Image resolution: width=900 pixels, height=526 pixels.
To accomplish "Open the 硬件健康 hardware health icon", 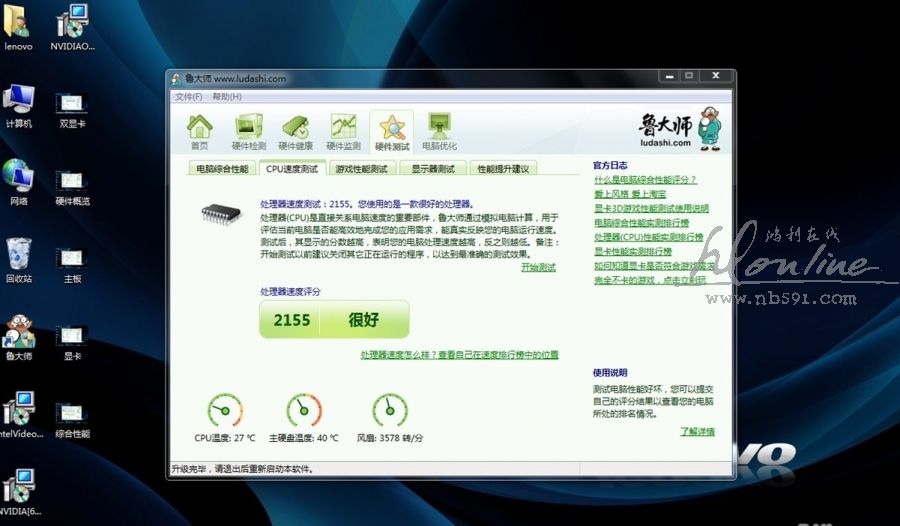I will [296, 131].
